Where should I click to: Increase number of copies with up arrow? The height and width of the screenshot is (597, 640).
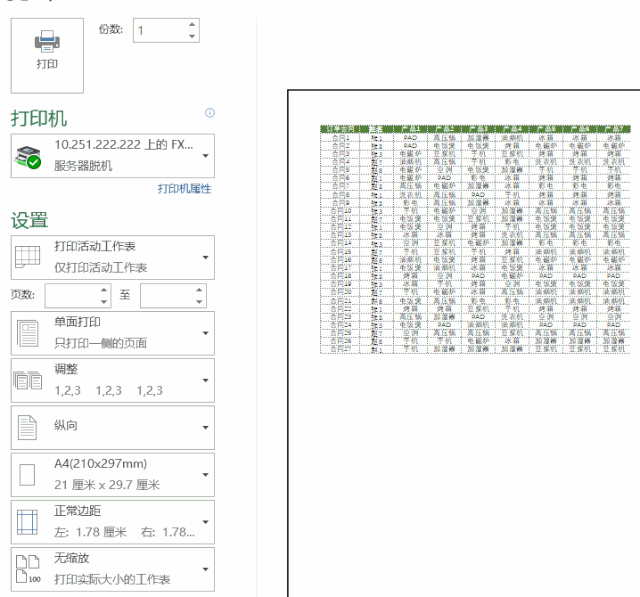(x=192, y=25)
